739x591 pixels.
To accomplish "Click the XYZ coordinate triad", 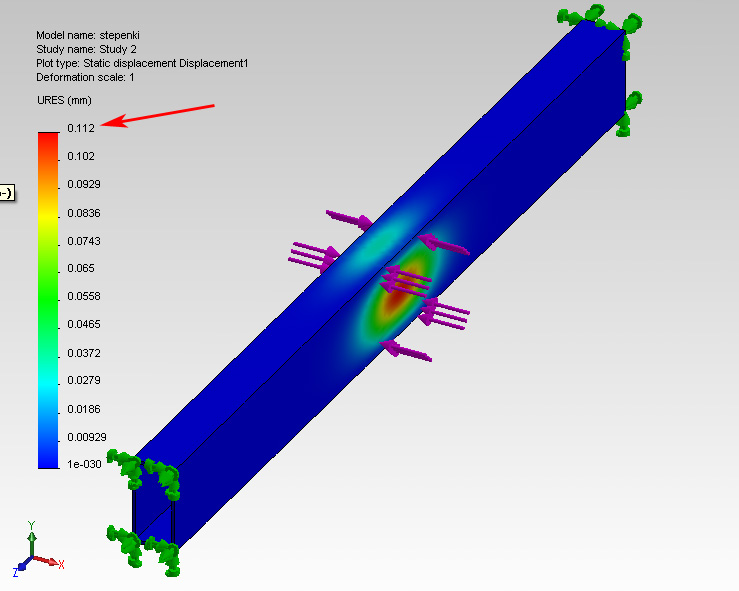I will click(x=38, y=549).
